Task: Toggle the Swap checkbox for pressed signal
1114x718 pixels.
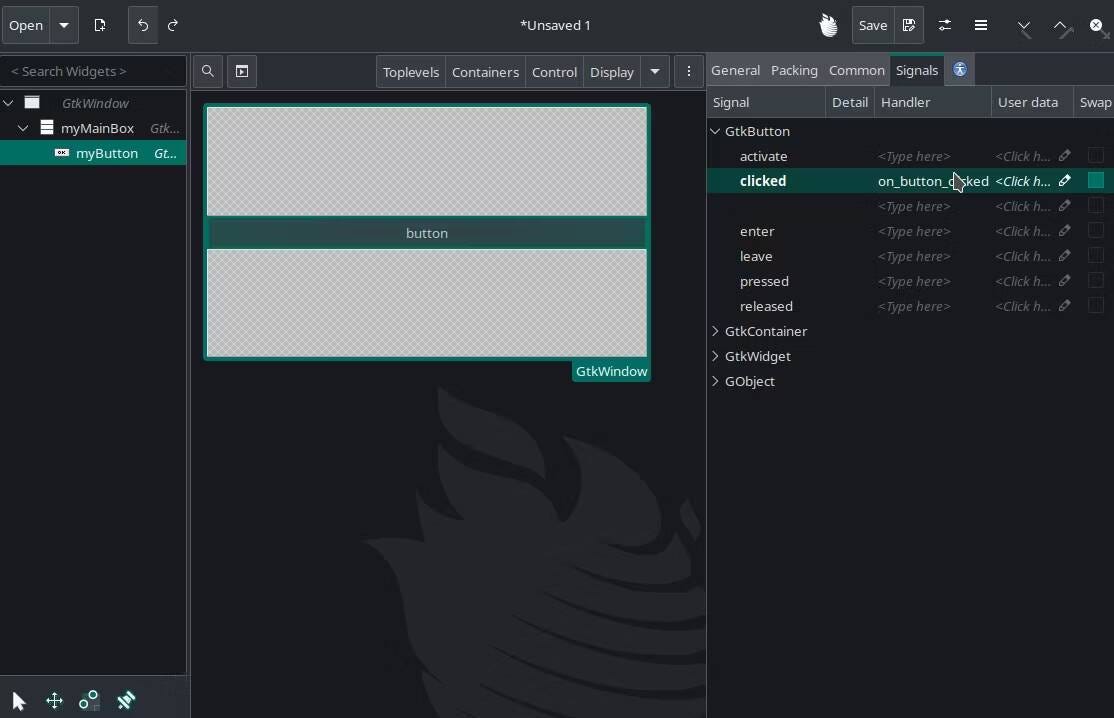Action: tap(1095, 281)
